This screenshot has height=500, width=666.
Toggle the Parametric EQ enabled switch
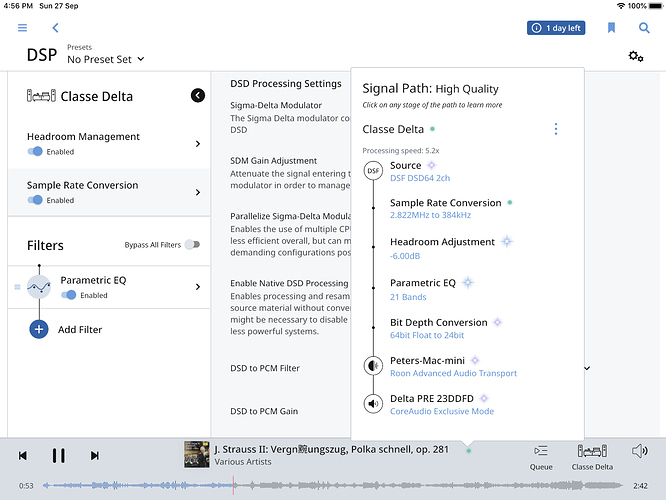[x=68, y=295]
